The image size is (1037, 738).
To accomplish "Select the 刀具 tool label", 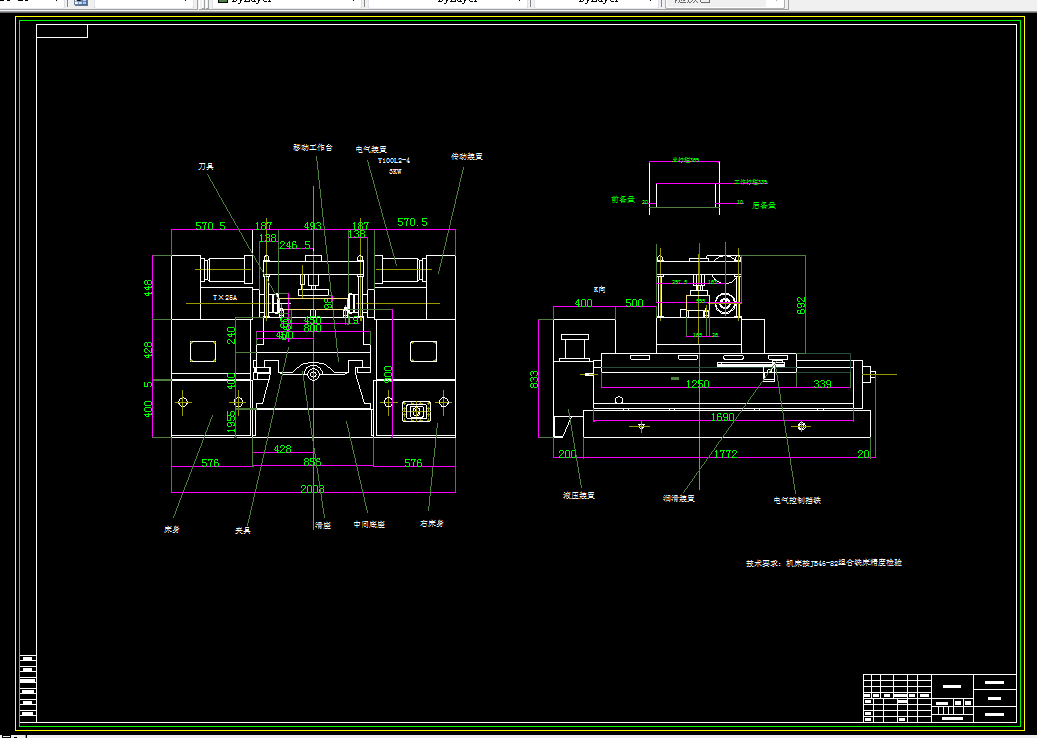I will 206,167.
